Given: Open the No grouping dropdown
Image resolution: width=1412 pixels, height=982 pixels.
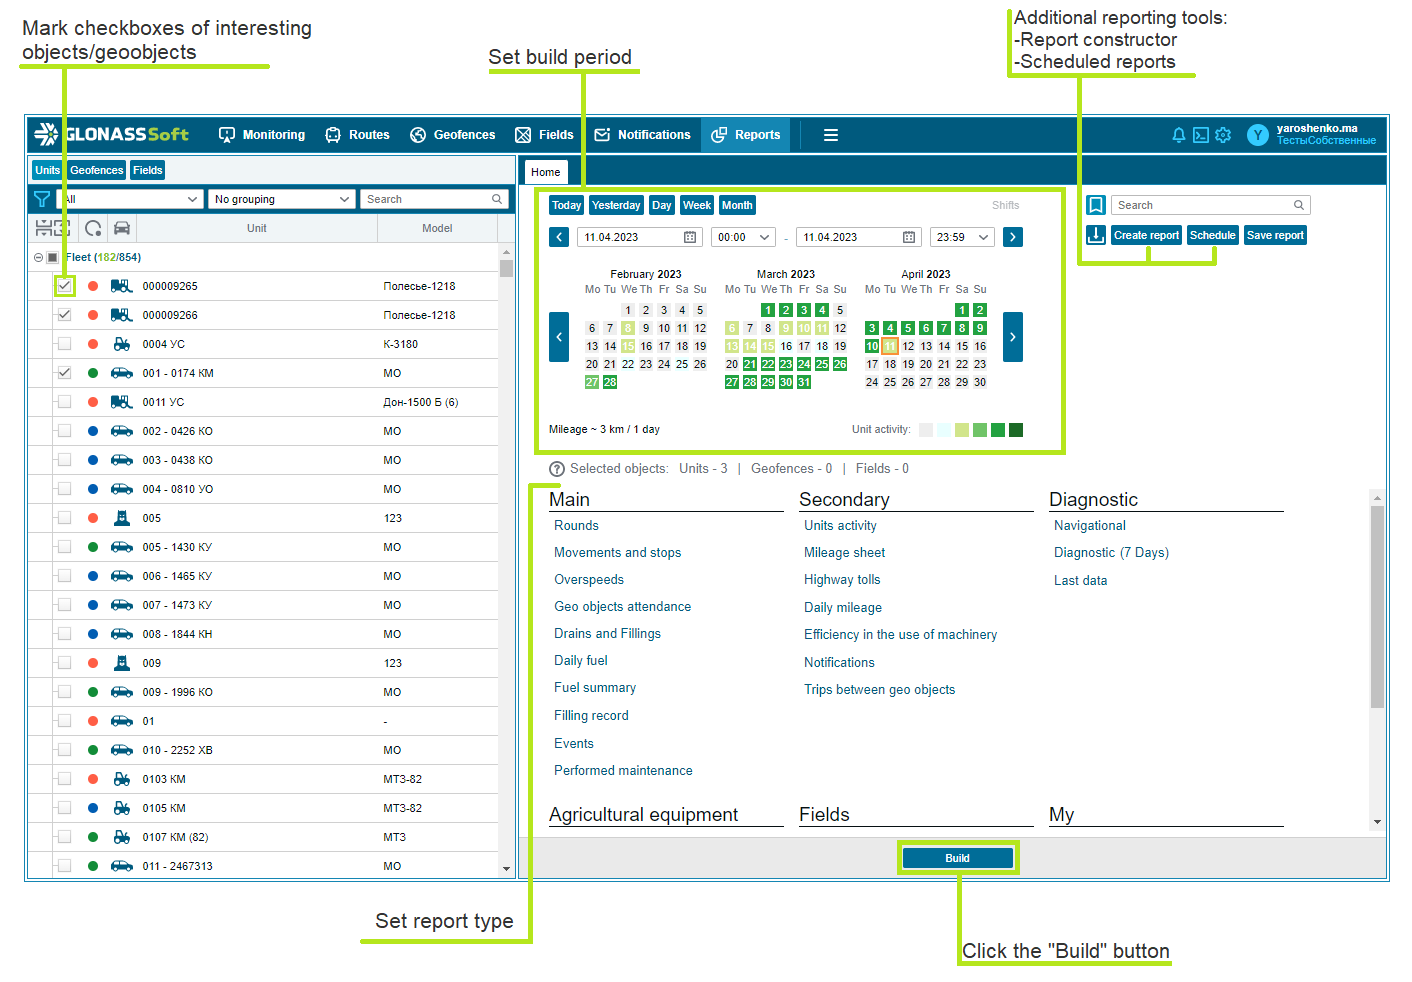Looking at the screenshot, I should [282, 199].
